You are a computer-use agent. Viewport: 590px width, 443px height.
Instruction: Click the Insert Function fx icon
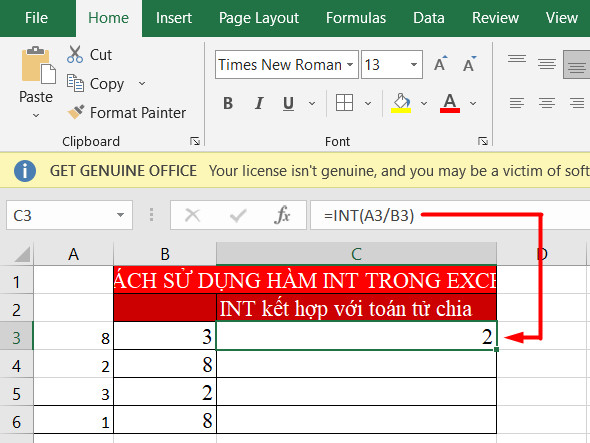point(282,215)
